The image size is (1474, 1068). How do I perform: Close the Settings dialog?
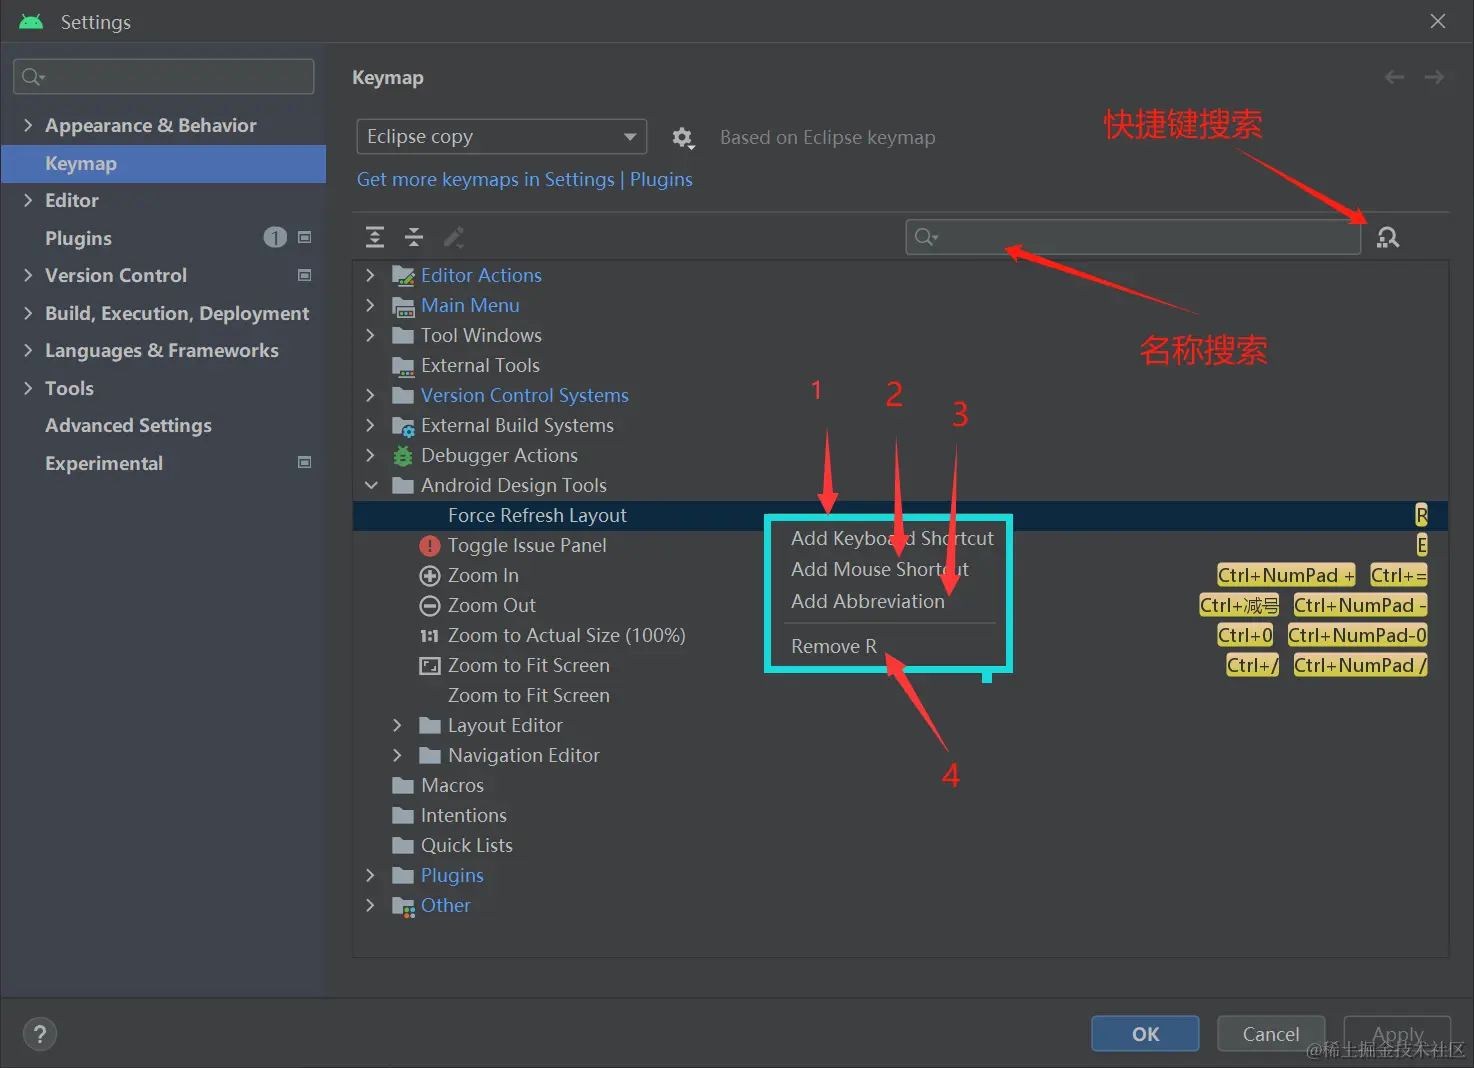coord(1438,21)
